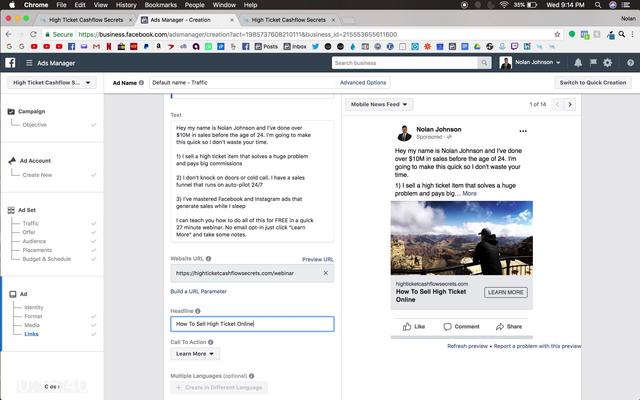The width and height of the screenshot is (640, 400).
Task: Go to the previous ad preview placement
Action: click(x=557, y=104)
